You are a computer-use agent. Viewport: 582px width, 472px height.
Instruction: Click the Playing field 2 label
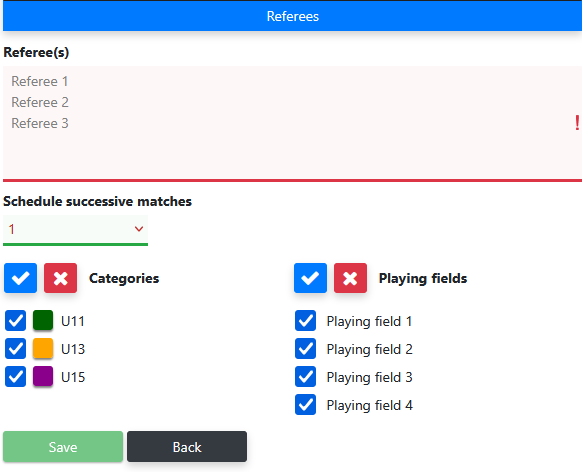(x=369, y=349)
